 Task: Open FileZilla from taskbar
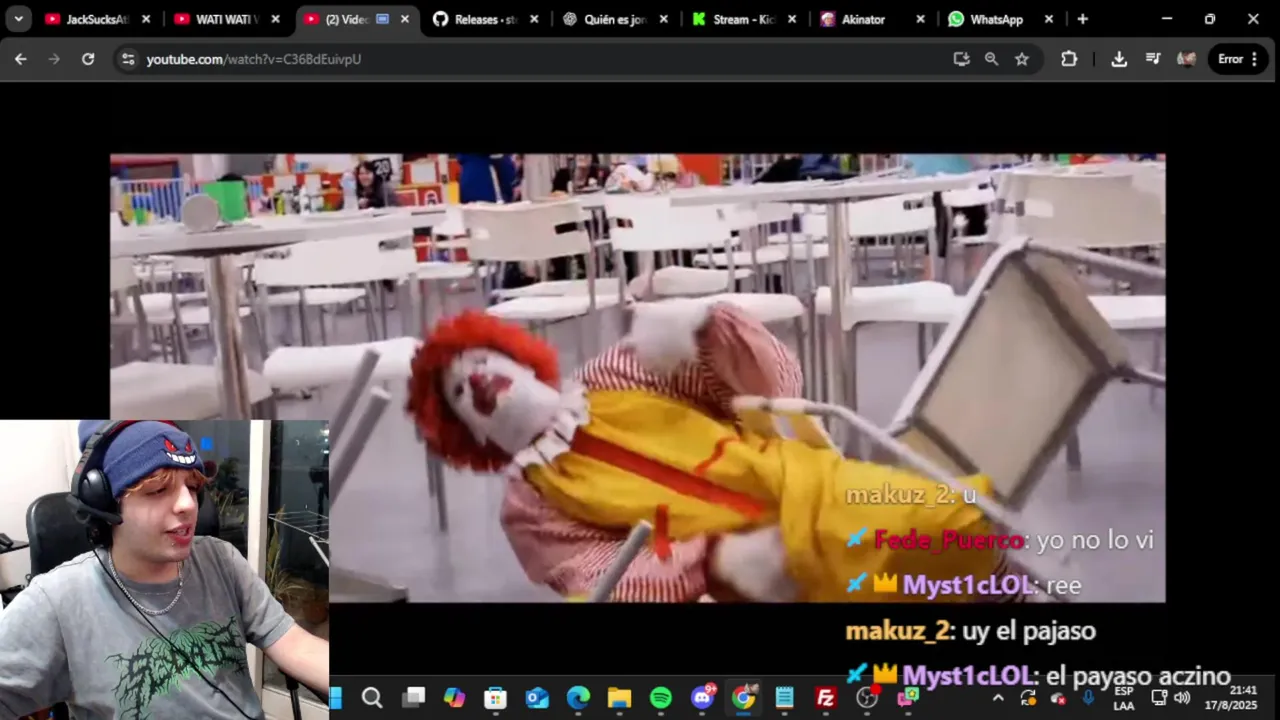click(x=826, y=698)
